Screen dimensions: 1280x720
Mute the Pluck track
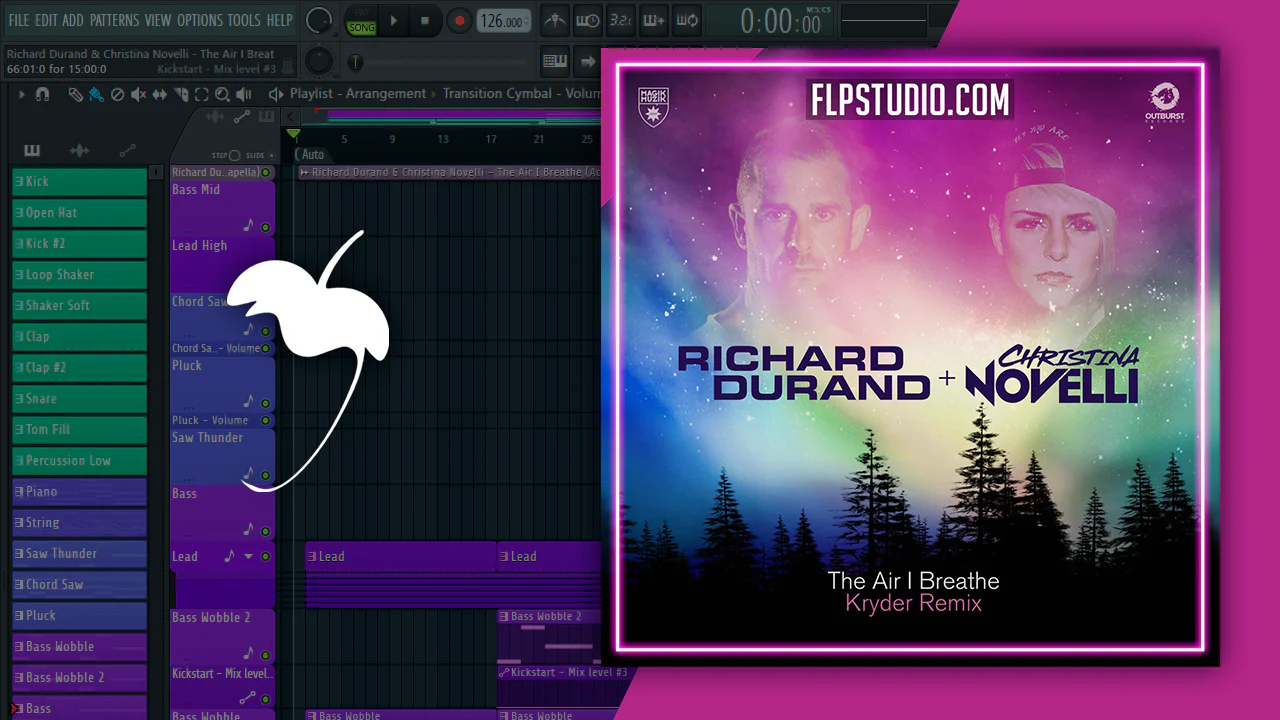[265, 403]
